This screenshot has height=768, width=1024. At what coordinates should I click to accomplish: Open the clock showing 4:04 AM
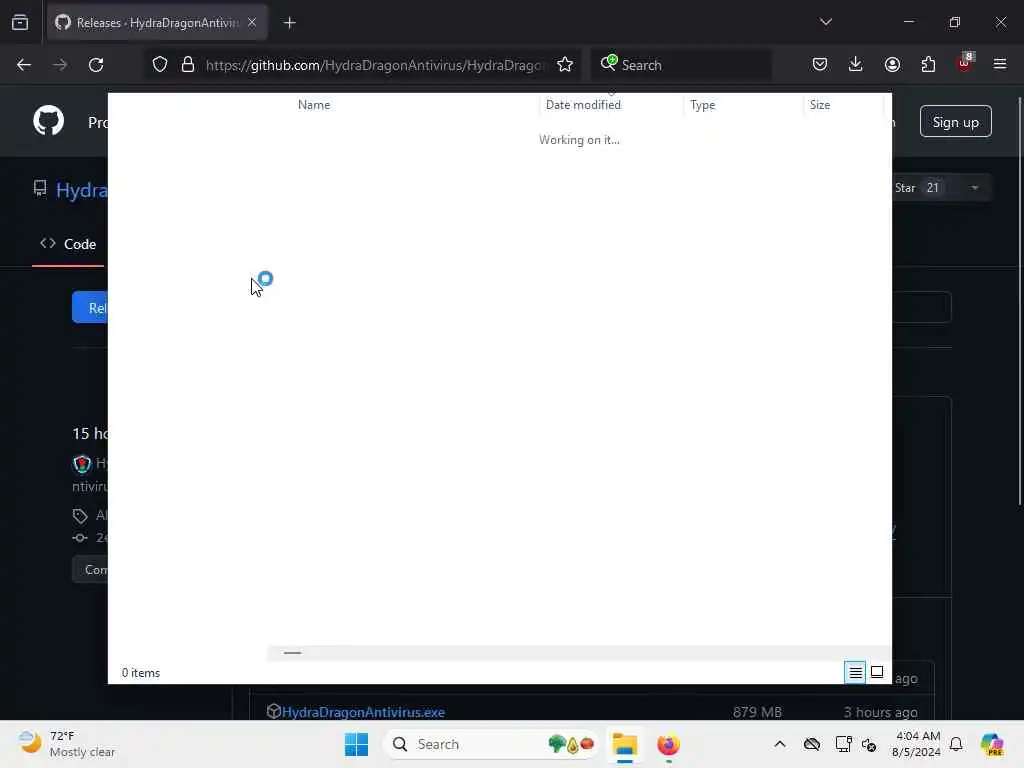[916, 744]
